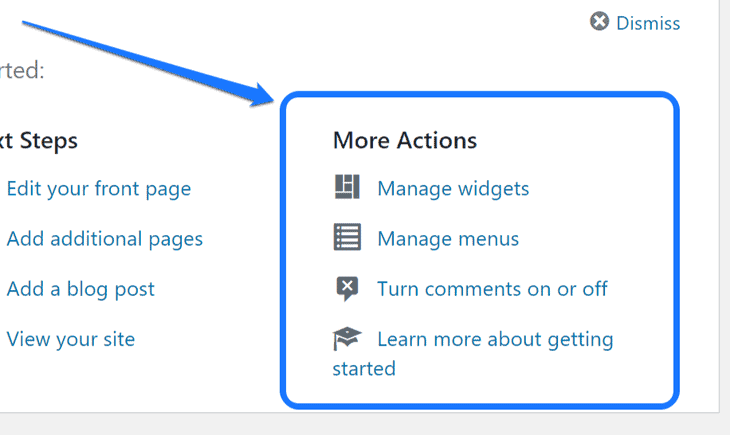Click the Dismiss X circle icon
The width and height of the screenshot is (730, 435).
[x=600, y=22]
